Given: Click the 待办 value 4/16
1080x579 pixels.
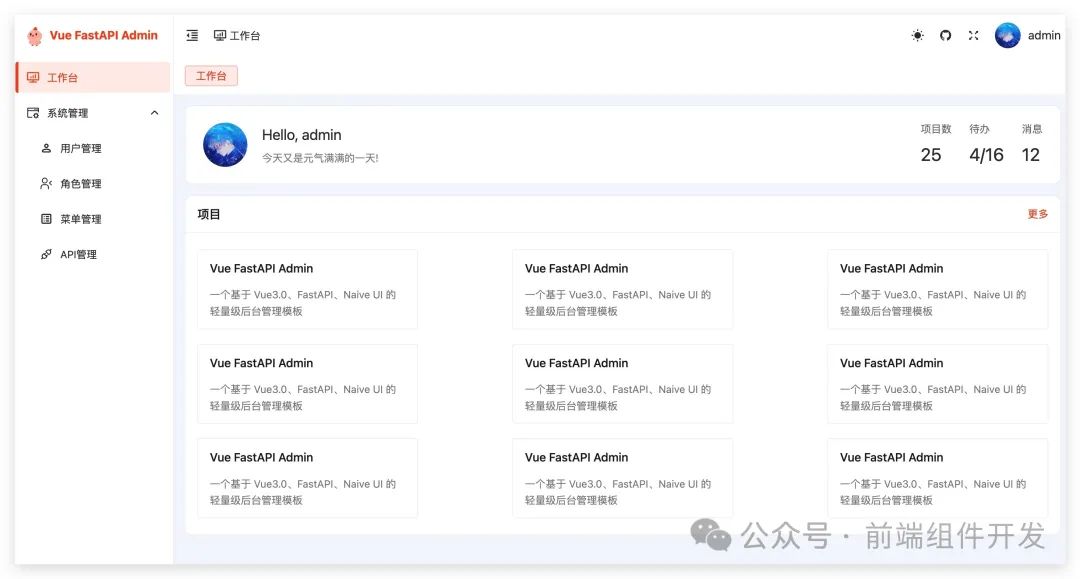Looking at the screenshot, I should 986,155.
